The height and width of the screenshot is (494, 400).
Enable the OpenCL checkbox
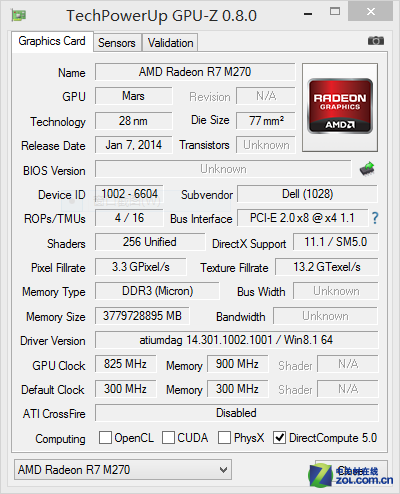(x=105, y=437)
